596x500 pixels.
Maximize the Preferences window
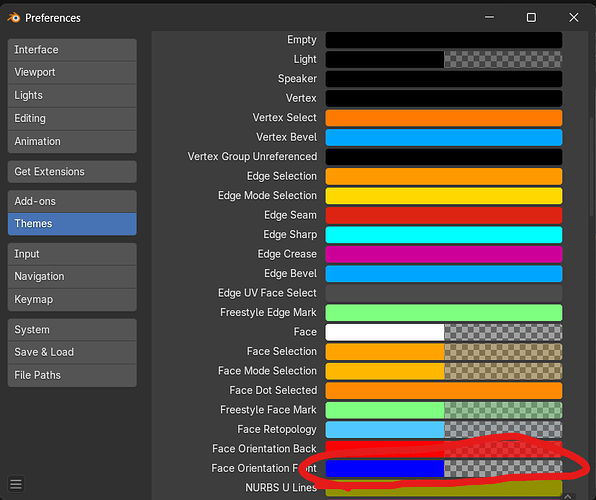[x=531, y=17]
